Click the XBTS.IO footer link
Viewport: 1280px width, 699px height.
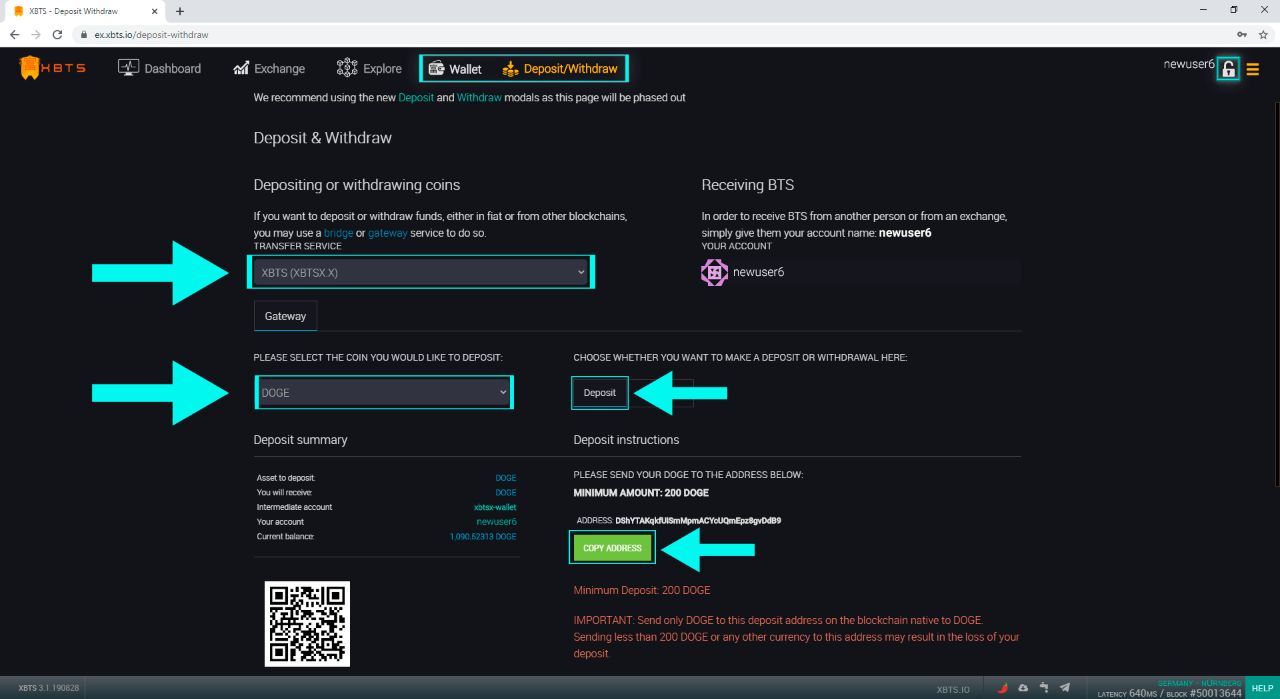point(953,689)
